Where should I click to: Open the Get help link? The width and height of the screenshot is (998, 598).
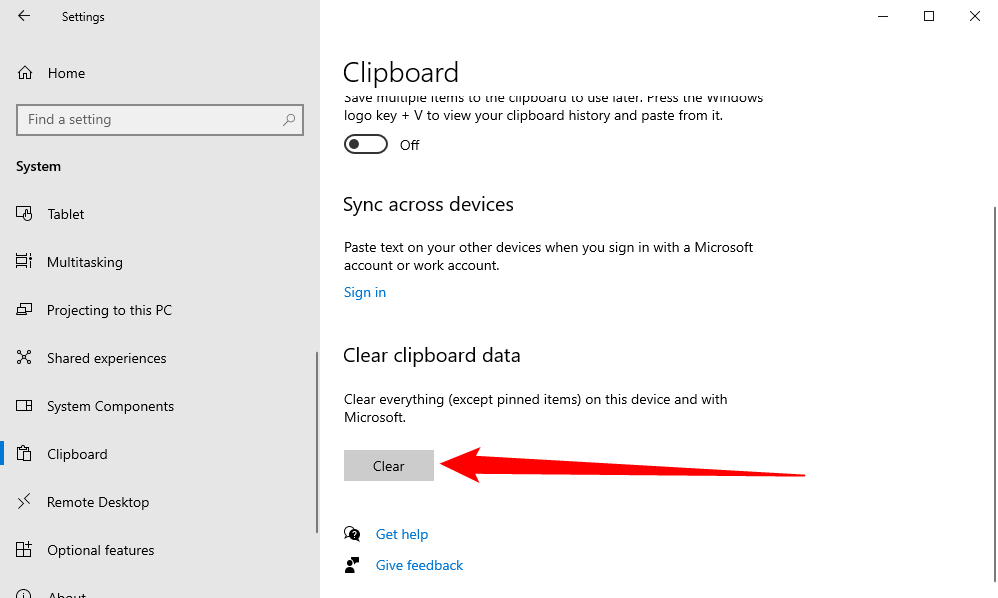click(402, 534)
